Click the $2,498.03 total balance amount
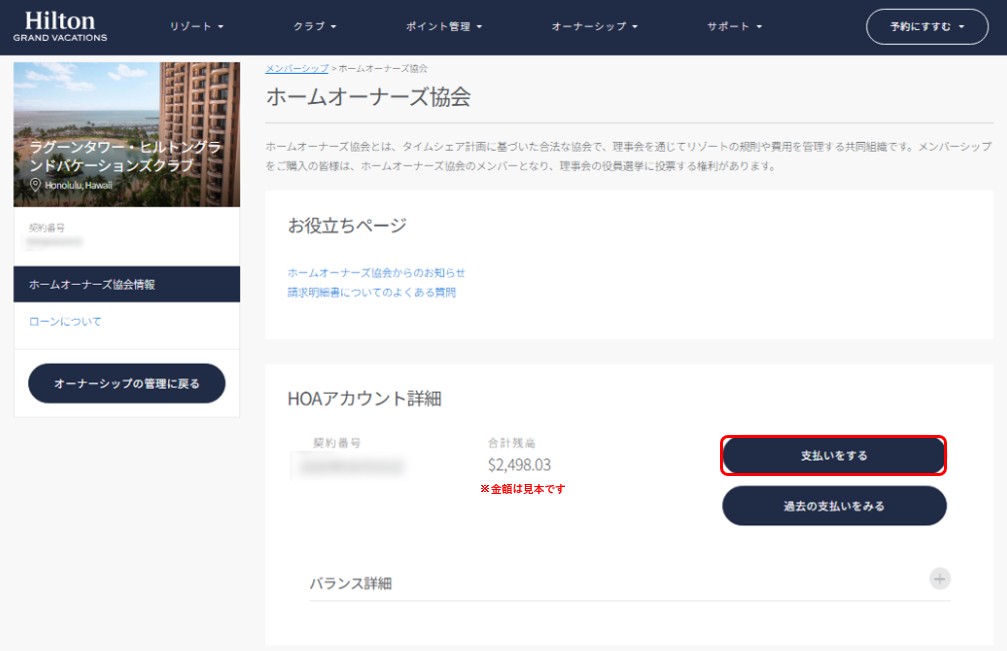 click(x=519, y=465)
